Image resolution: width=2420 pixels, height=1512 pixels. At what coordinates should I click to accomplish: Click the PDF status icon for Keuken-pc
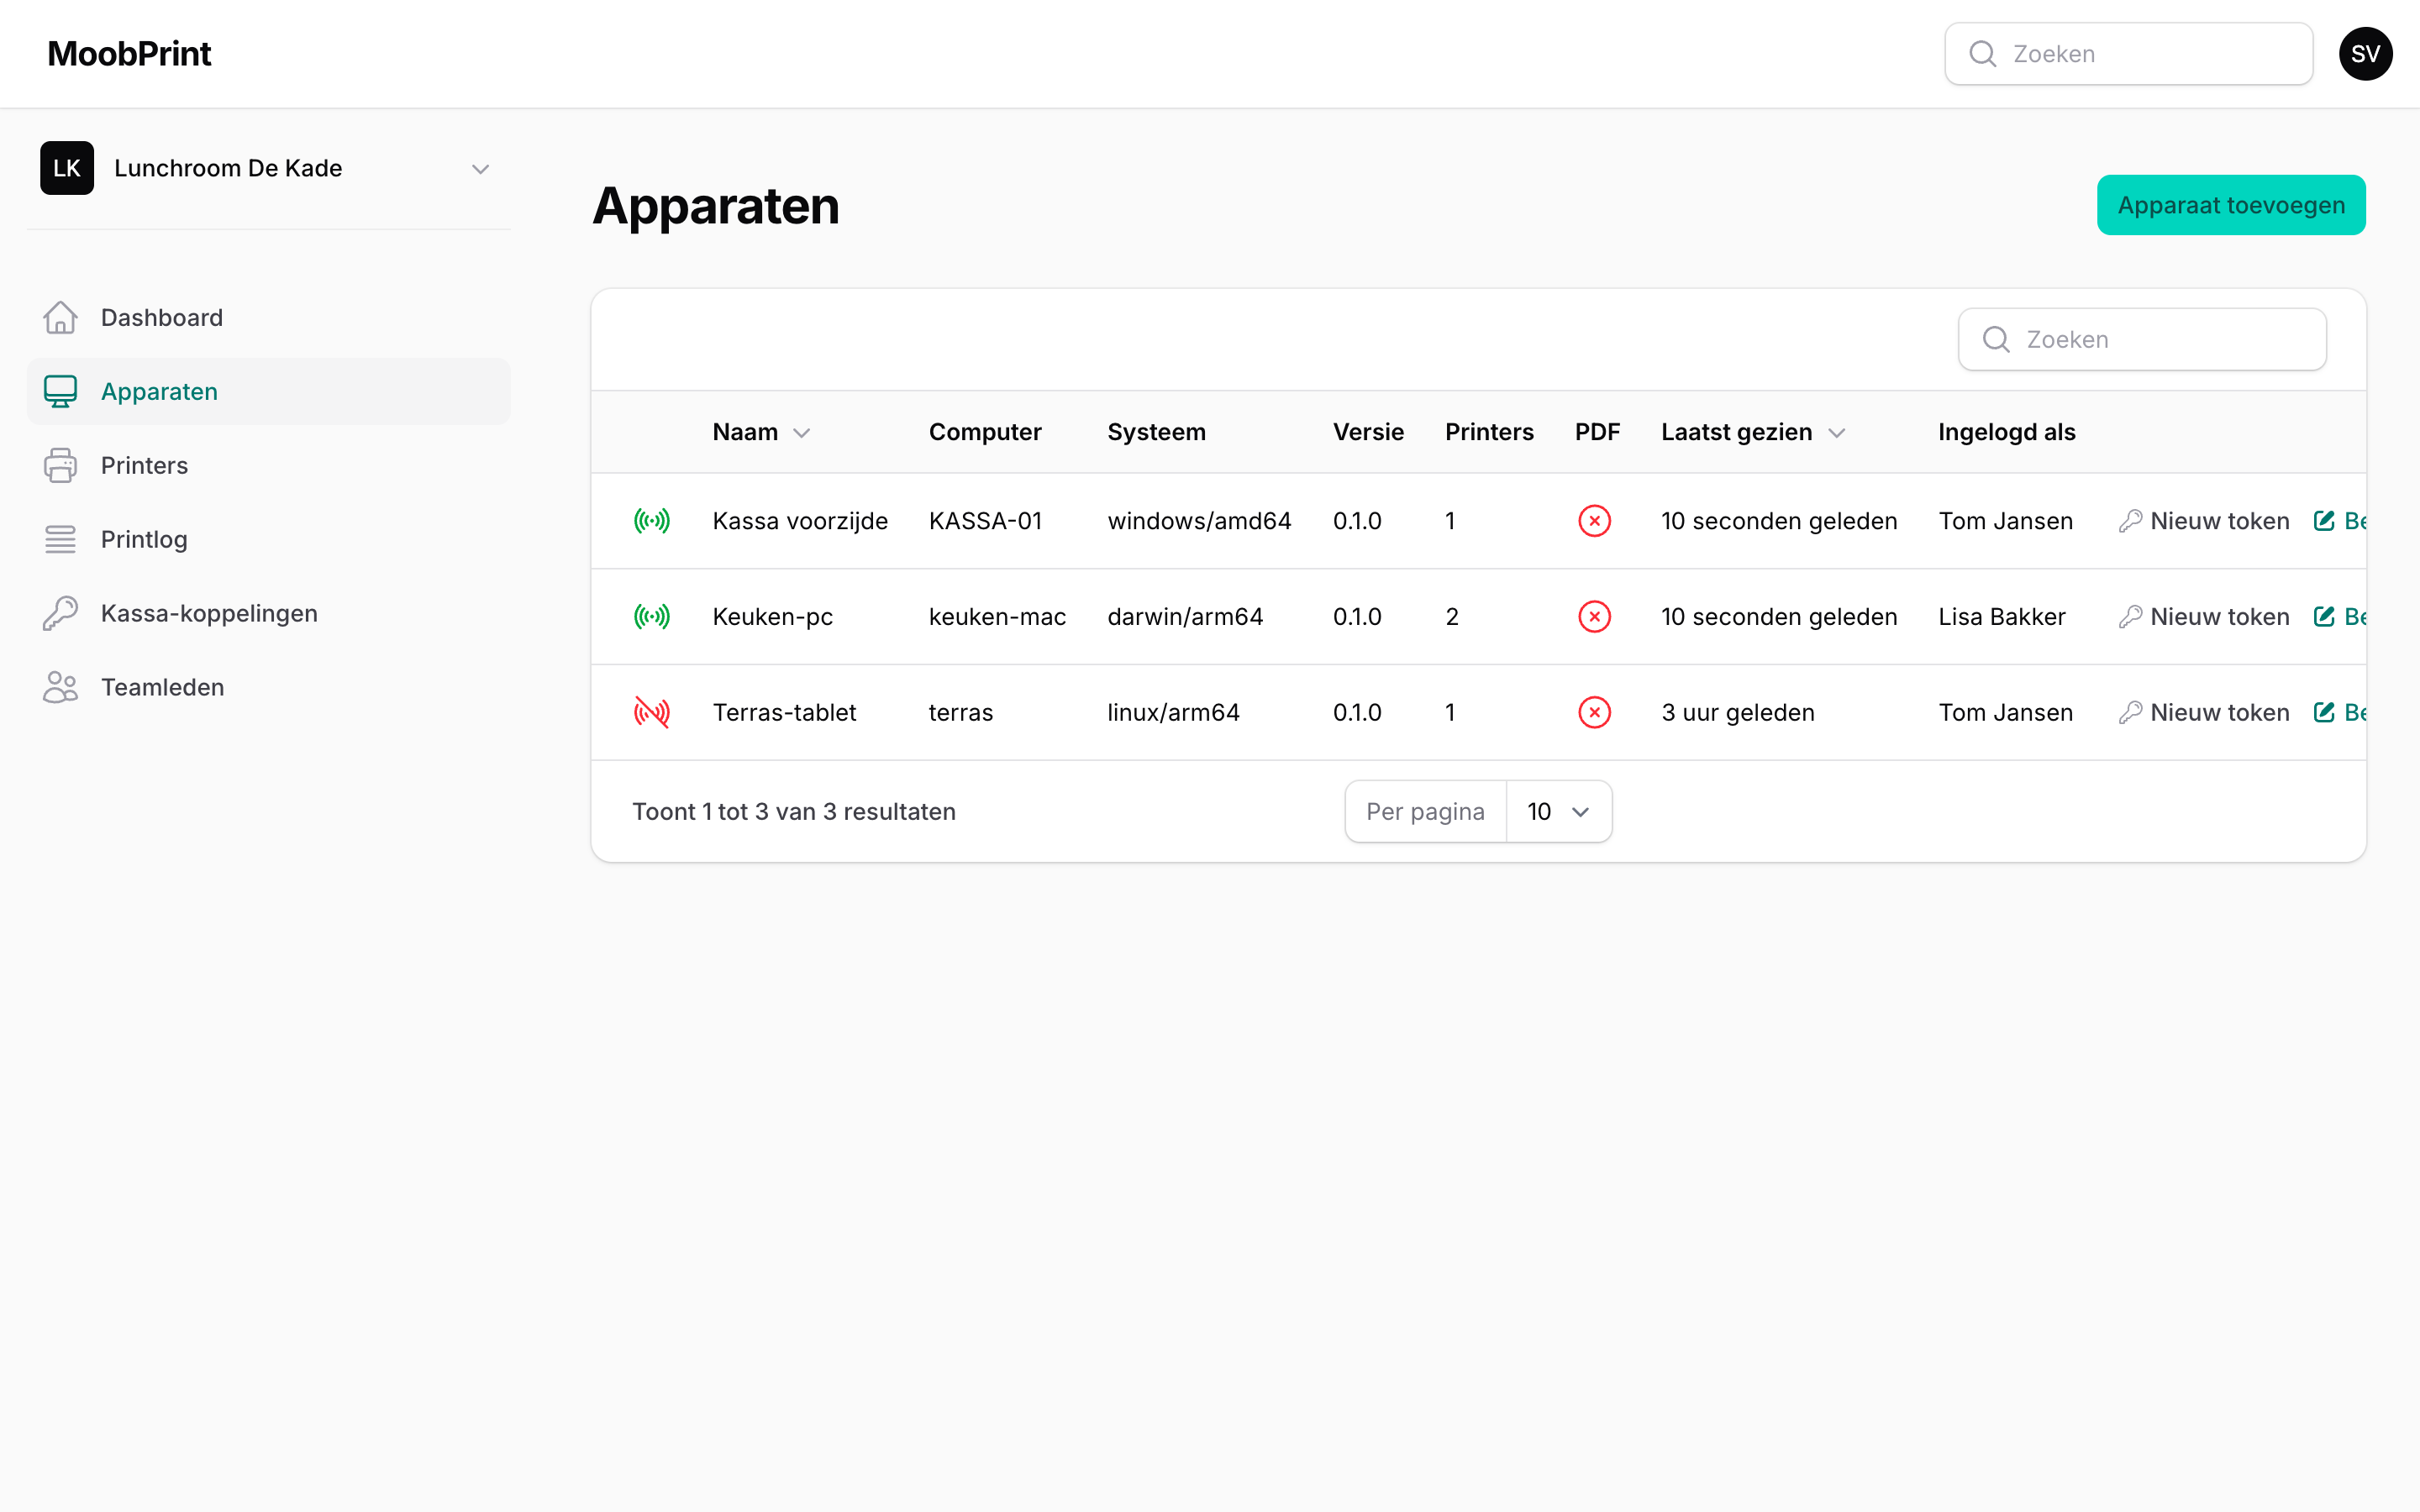(x=1595, y=616)
